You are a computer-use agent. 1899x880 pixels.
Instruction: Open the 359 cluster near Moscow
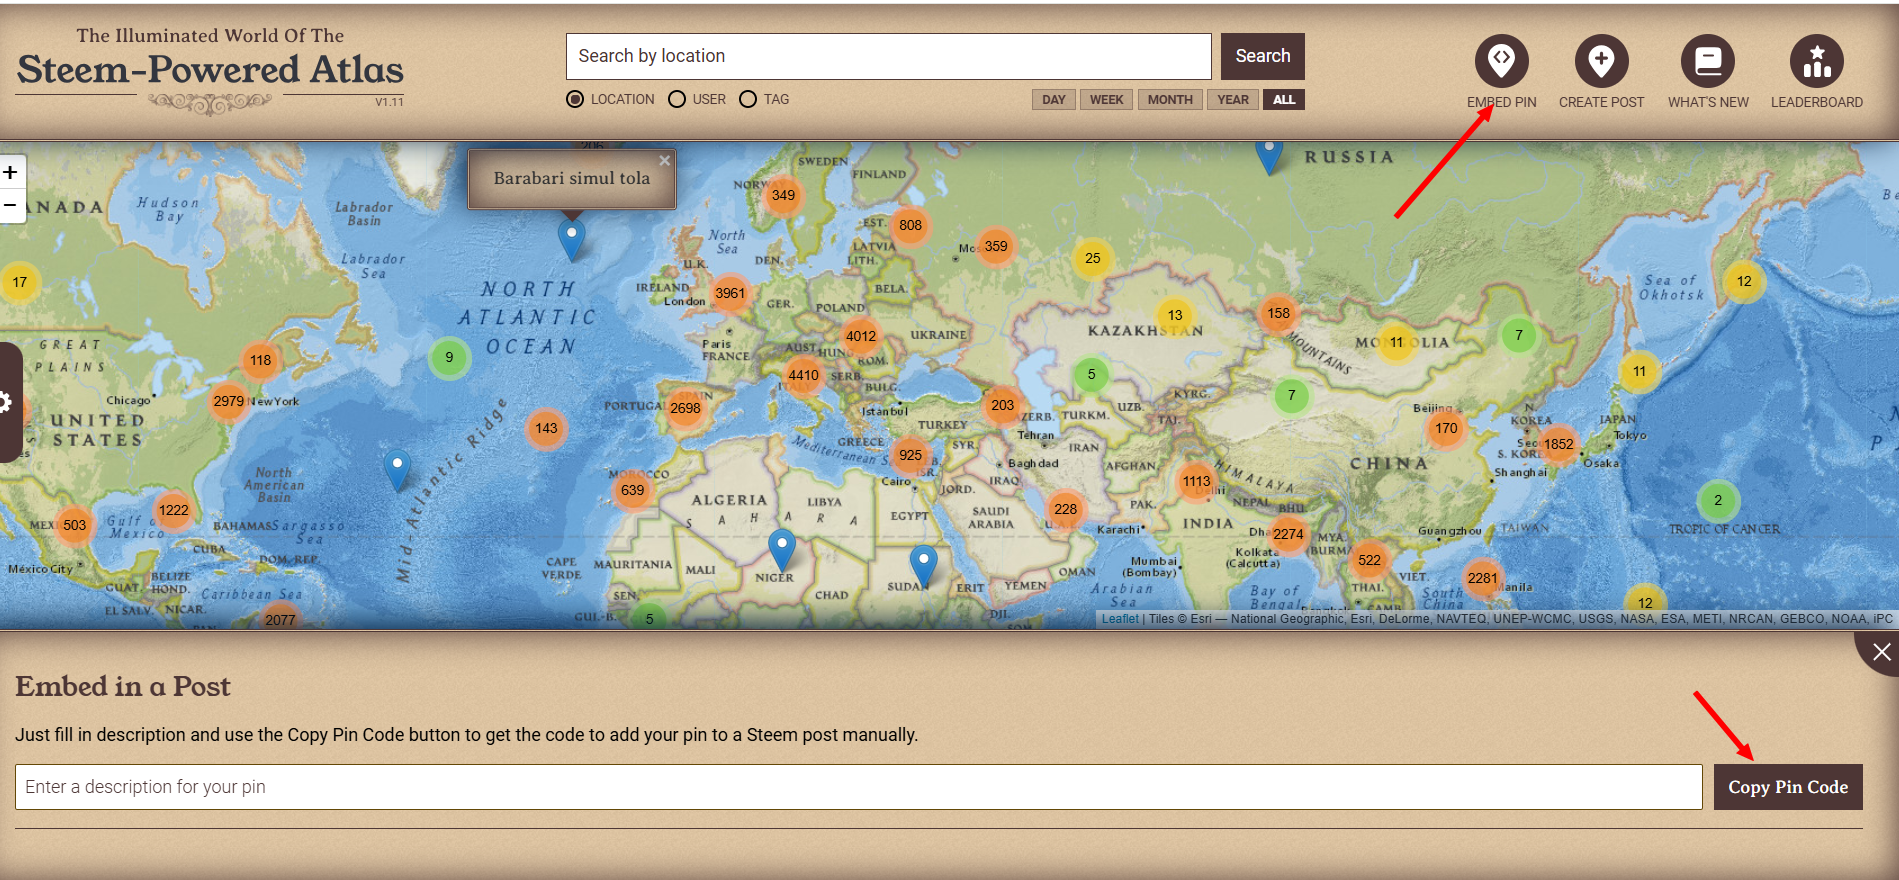coord(995,246)
